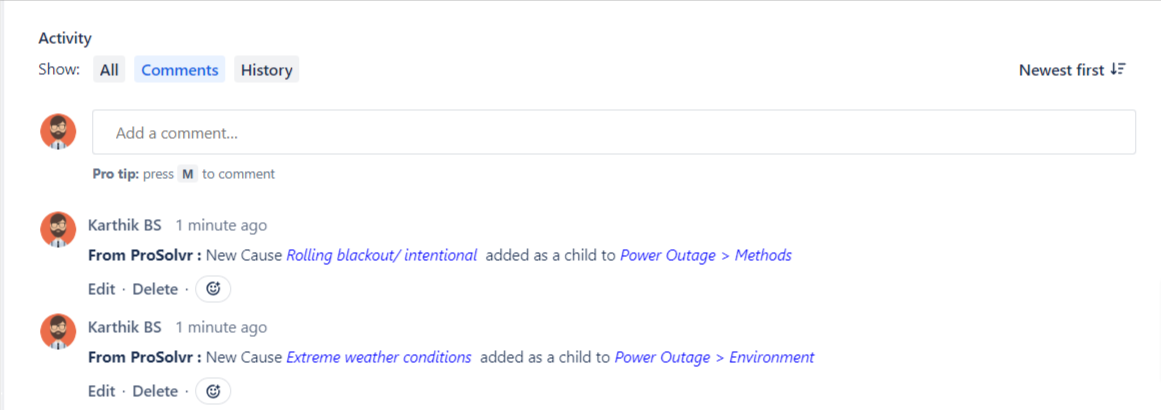Switch to the Comments filter

coord(180,70)
